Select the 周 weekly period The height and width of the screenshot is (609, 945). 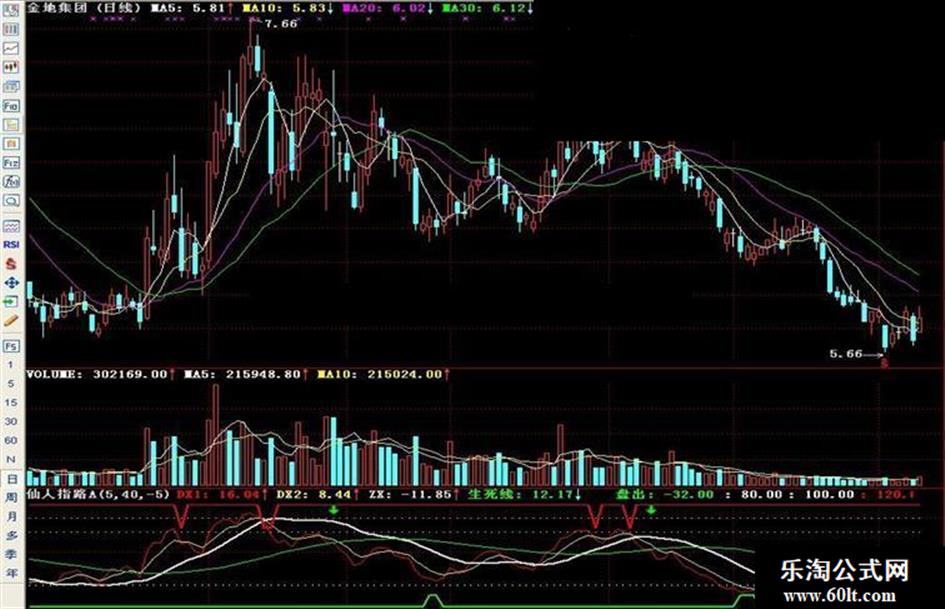point(11,497)
